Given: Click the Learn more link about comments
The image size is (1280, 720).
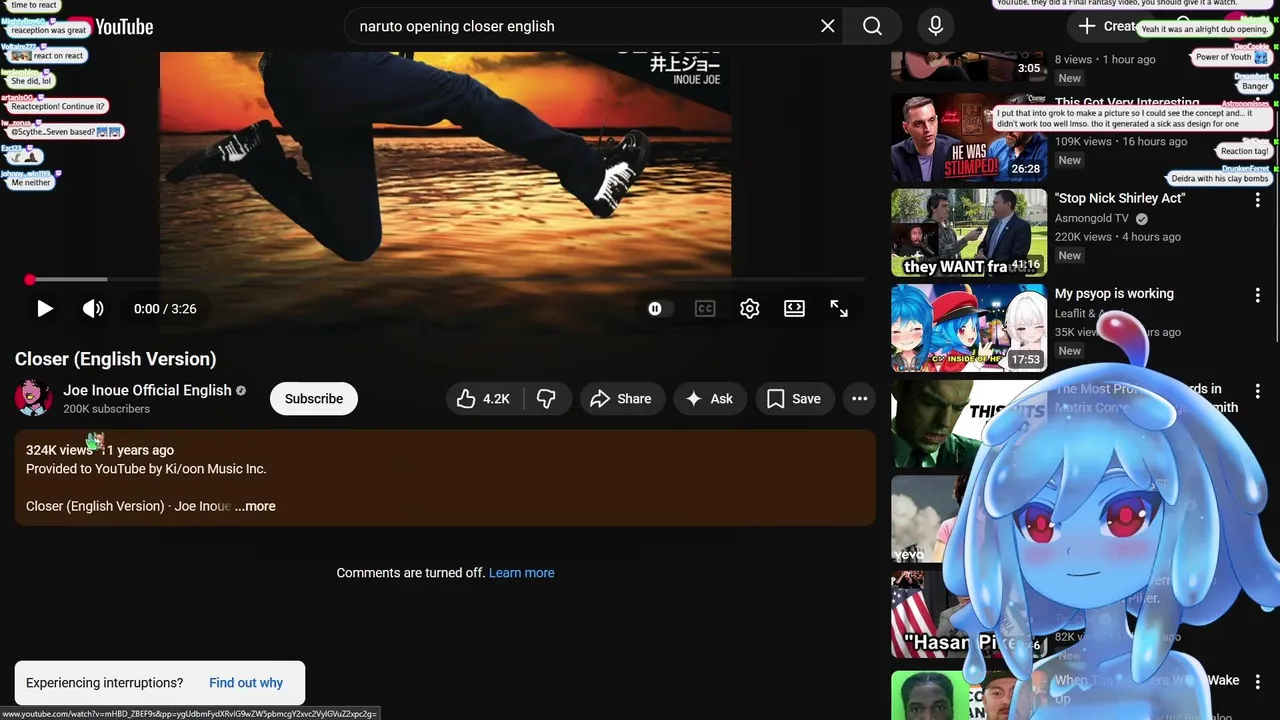Looking at the screenshot, I should pyautogui.click(x=521, y=573).
